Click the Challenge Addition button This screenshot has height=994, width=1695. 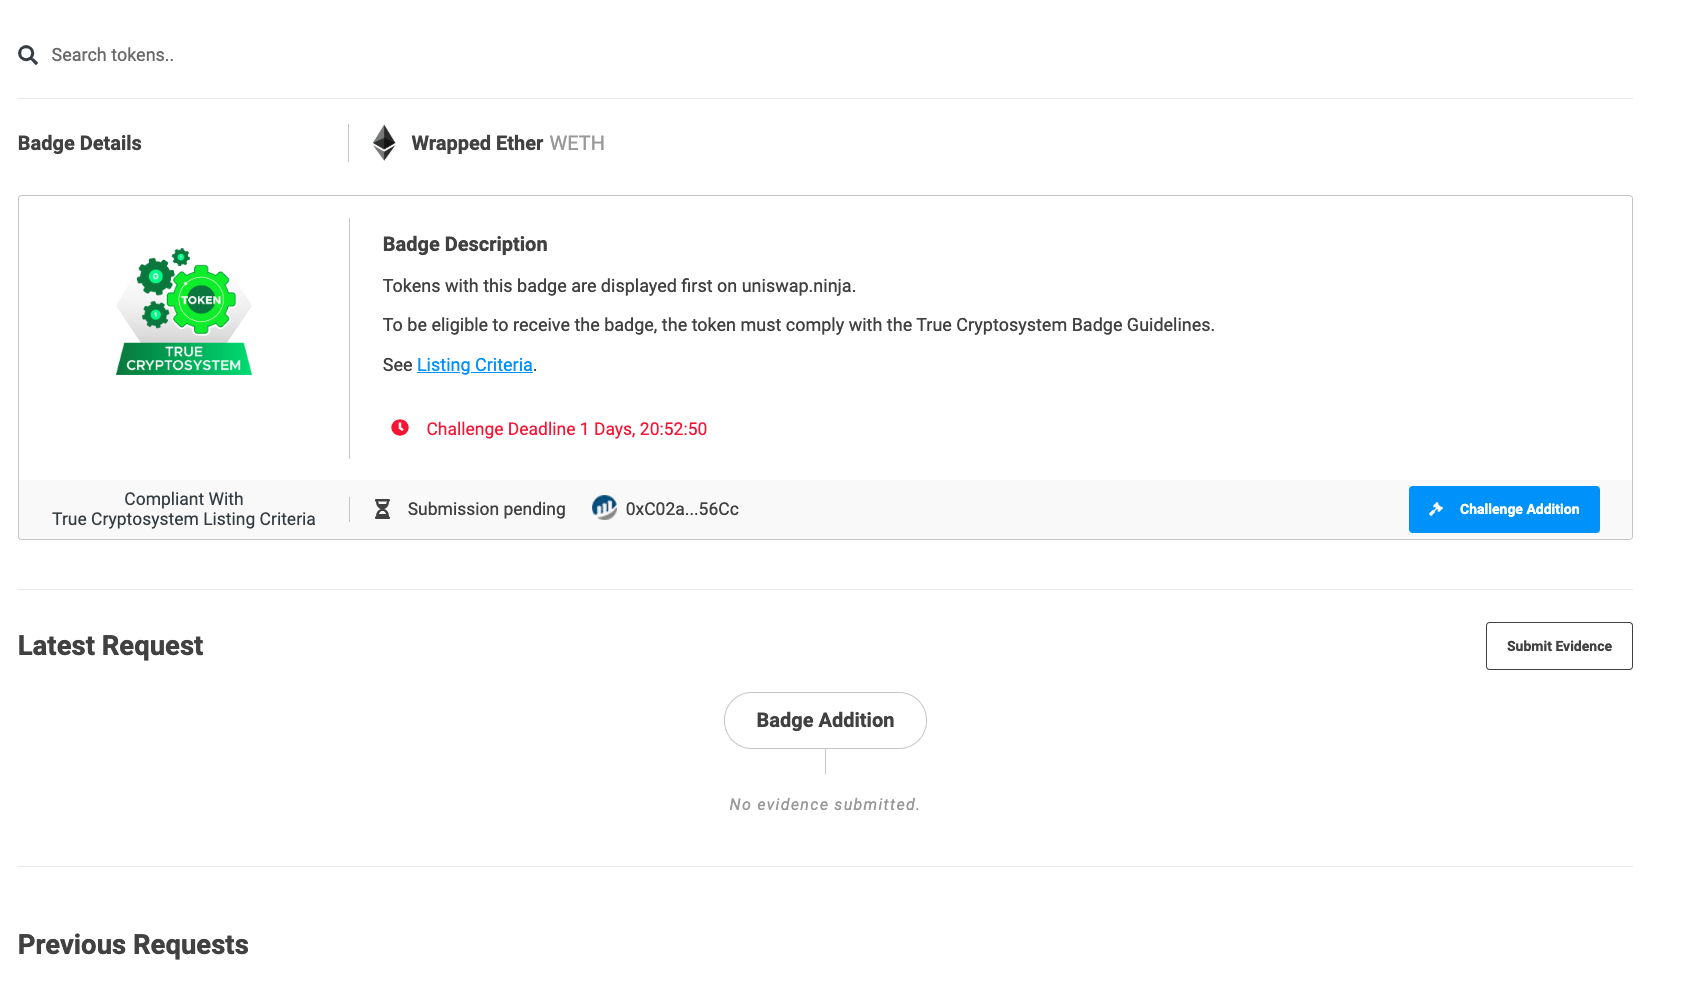(1504, 509)
